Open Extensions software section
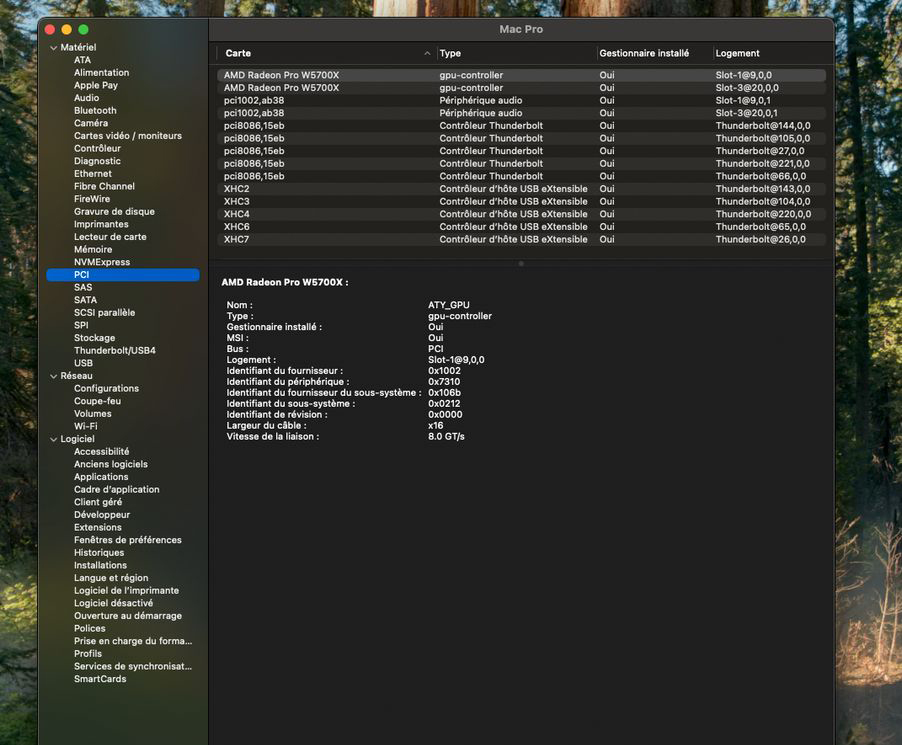Image resolution: width=902 pixels, height=745 pixels. (98, 528)
